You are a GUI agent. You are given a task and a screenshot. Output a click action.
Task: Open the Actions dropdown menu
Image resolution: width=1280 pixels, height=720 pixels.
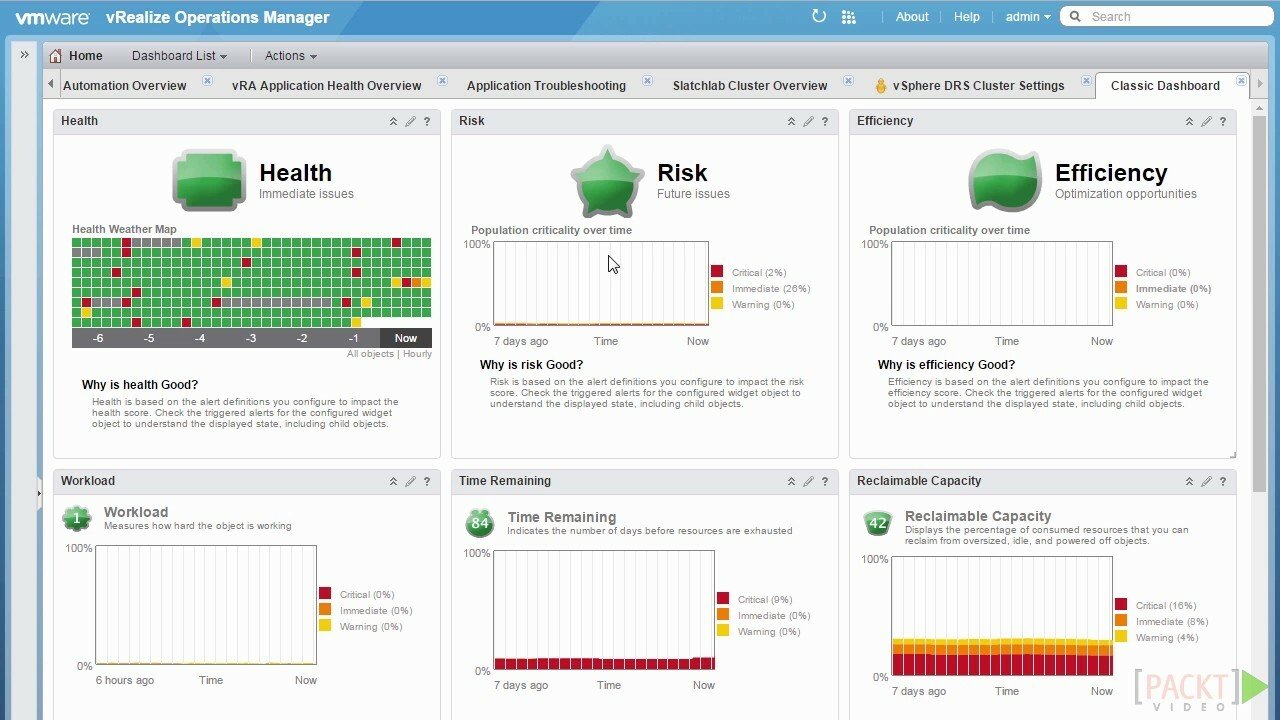(x=290, y=56)
